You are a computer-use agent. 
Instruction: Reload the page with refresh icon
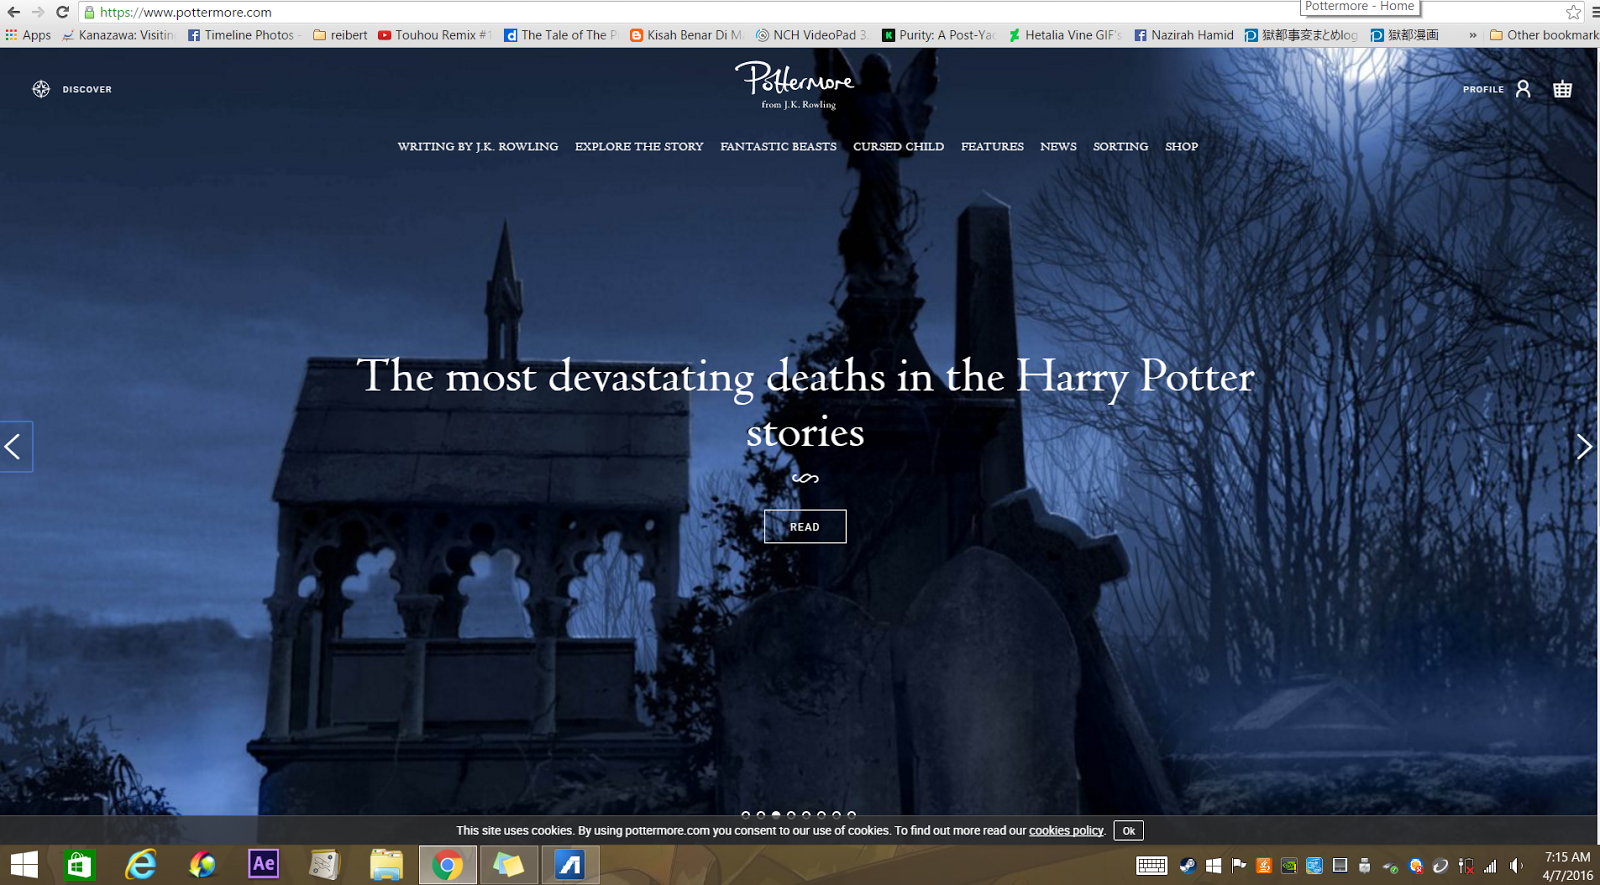coord(62,12)
